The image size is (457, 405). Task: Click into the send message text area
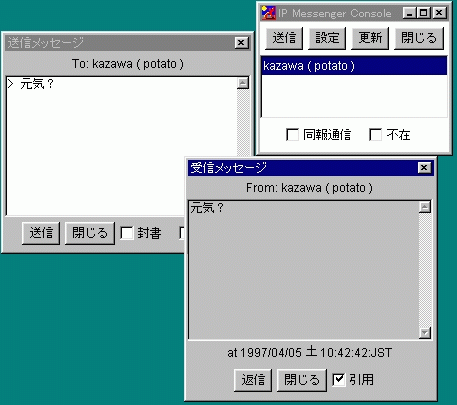point(122,147)
